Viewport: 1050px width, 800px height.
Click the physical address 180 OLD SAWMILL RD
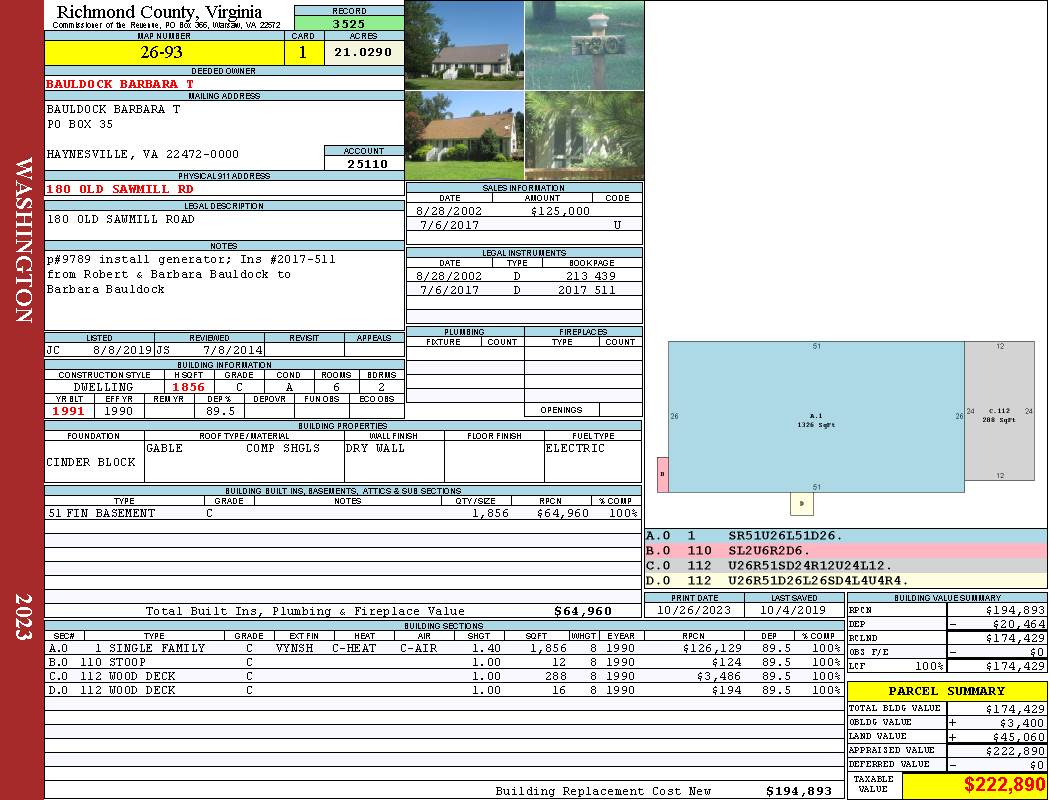click(x=120, y=189)
